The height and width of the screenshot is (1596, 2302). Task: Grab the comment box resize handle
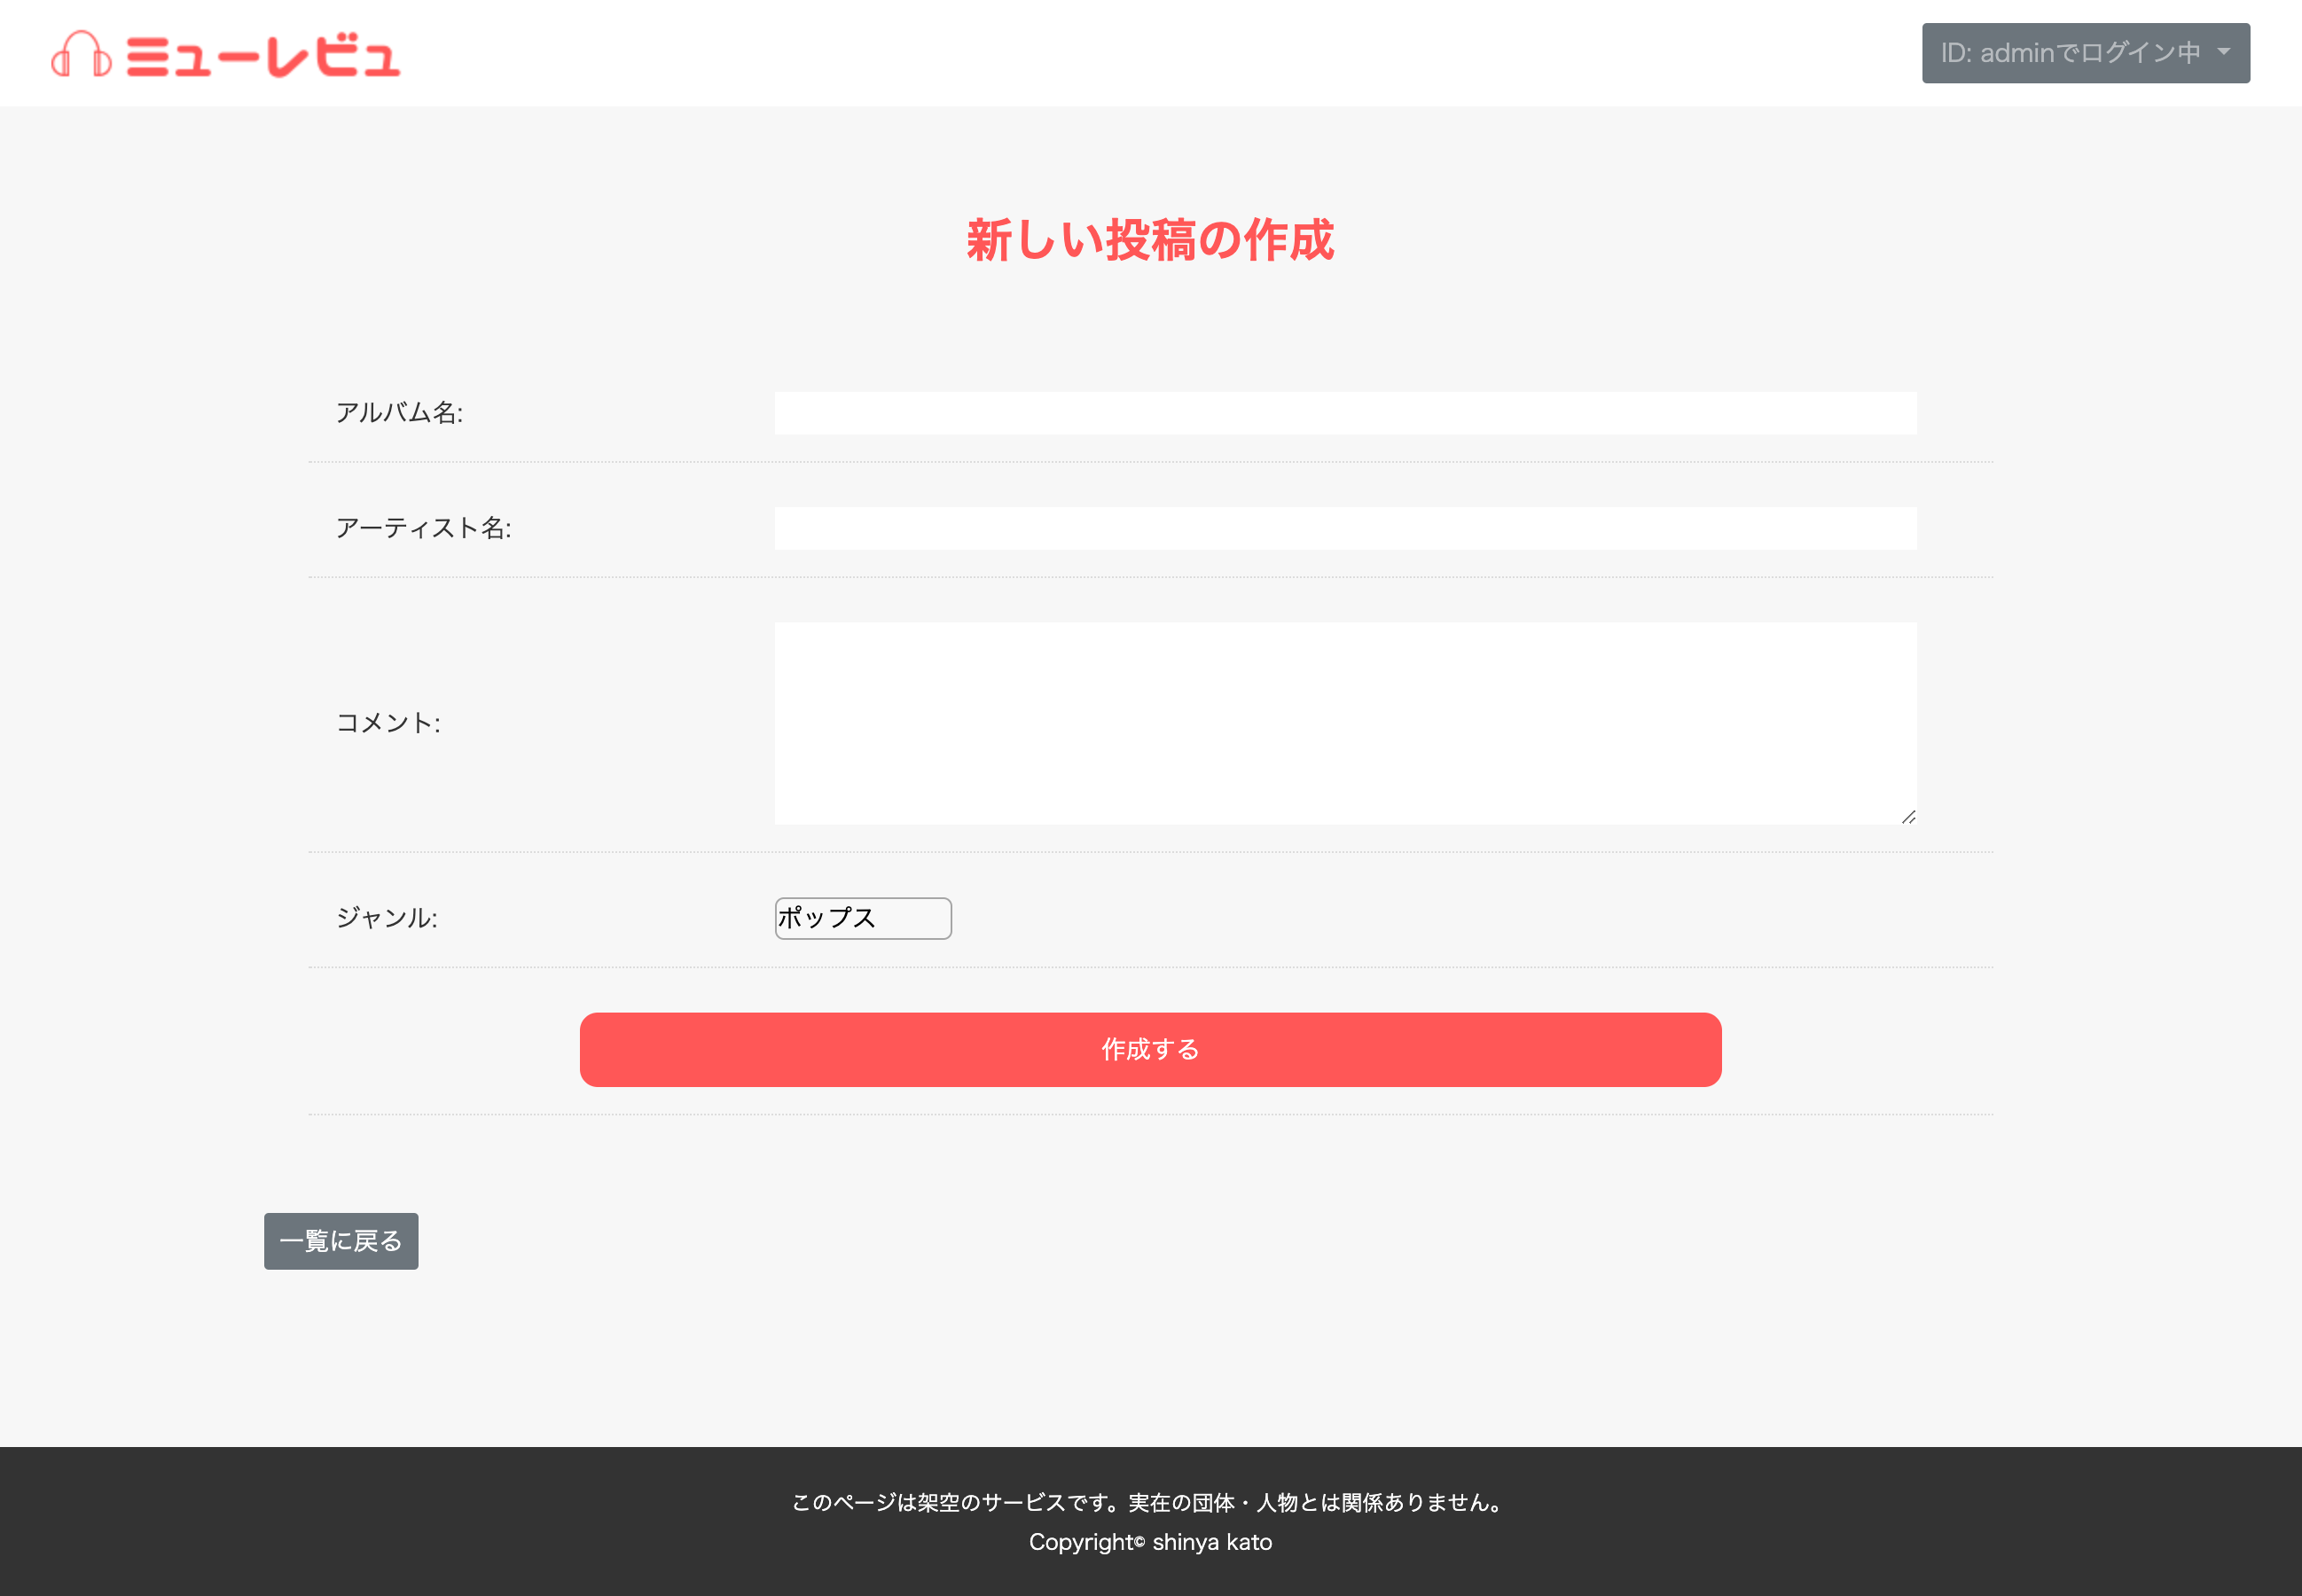coord(1908,817)
